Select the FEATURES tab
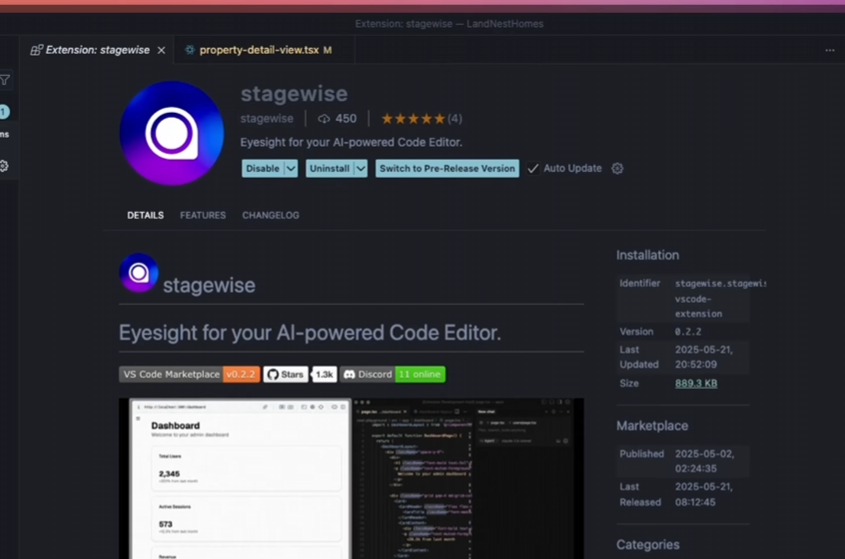Screen dimensions: 845x559 pos(203,215)
